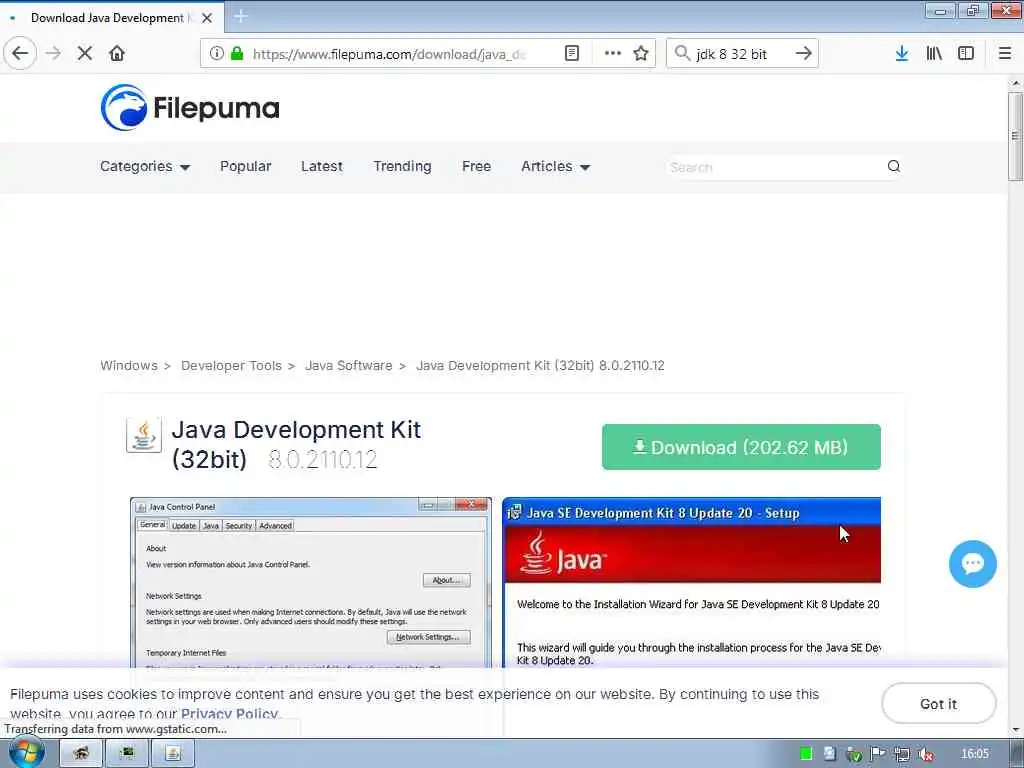Open the Firefox hamburger menu
1024x768 pixels.
point(1005,54)
